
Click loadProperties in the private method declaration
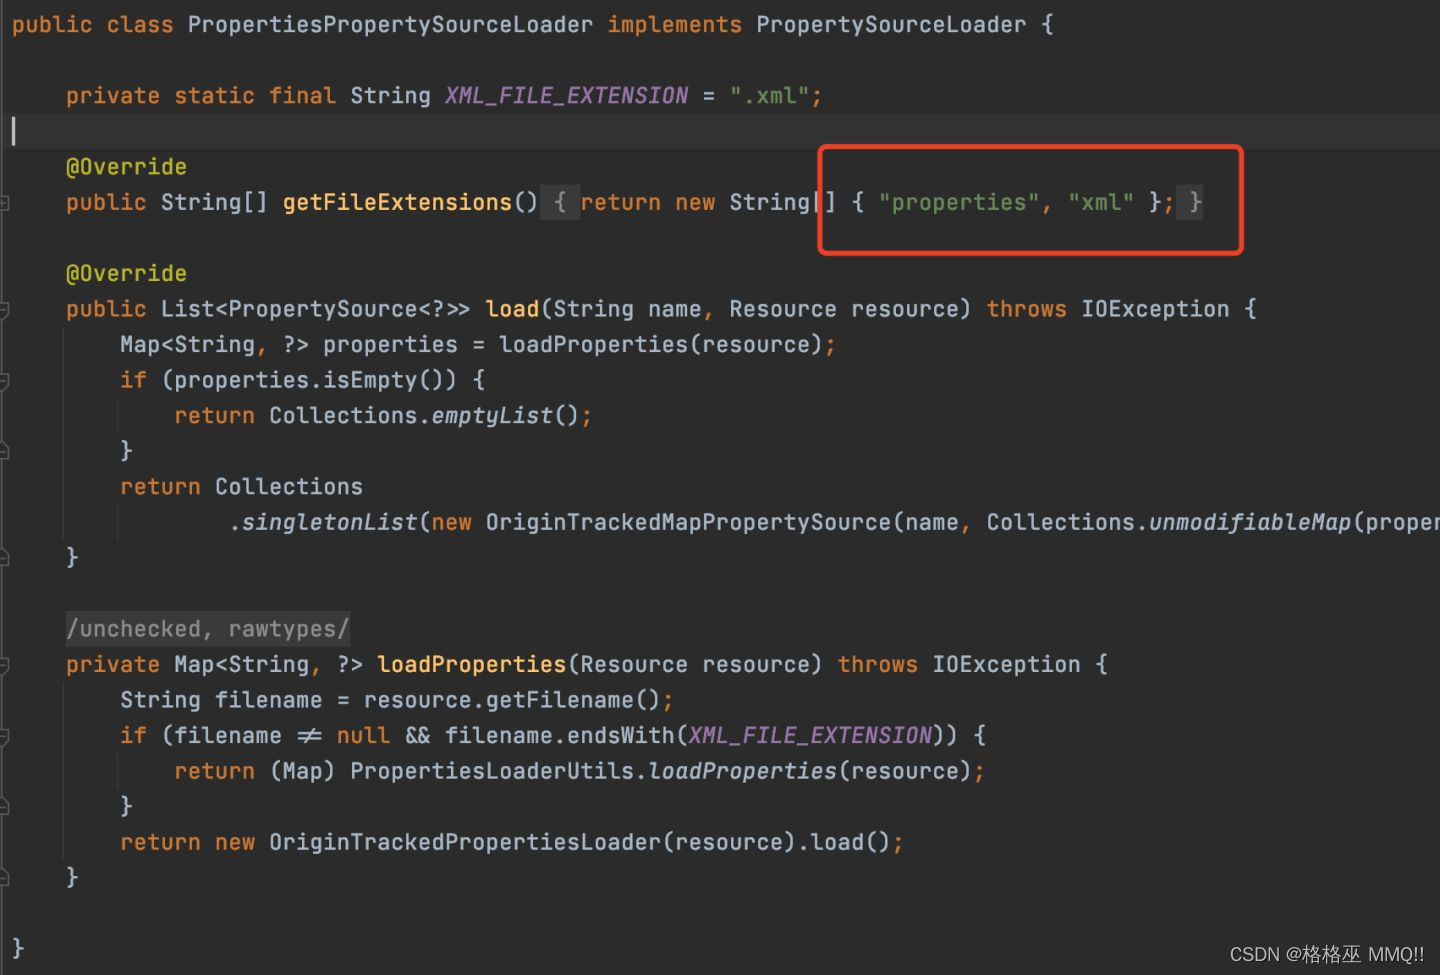(x=472, y=665)
